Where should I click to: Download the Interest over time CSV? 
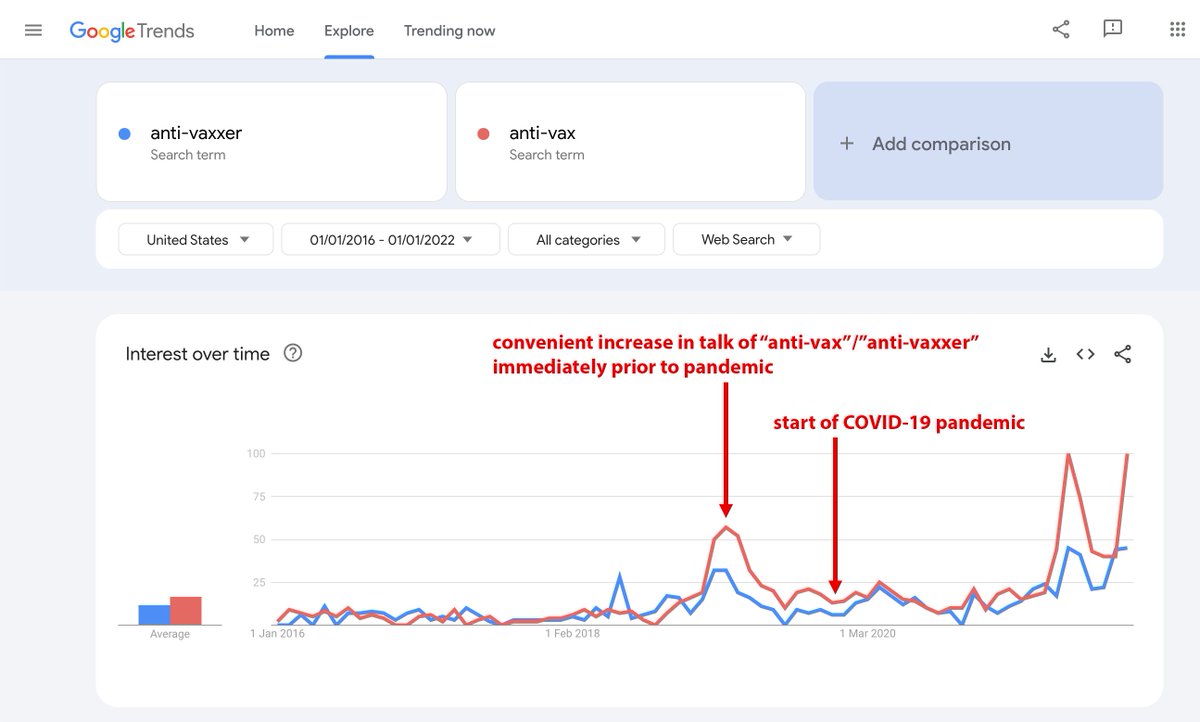(x=1048, y=354)
